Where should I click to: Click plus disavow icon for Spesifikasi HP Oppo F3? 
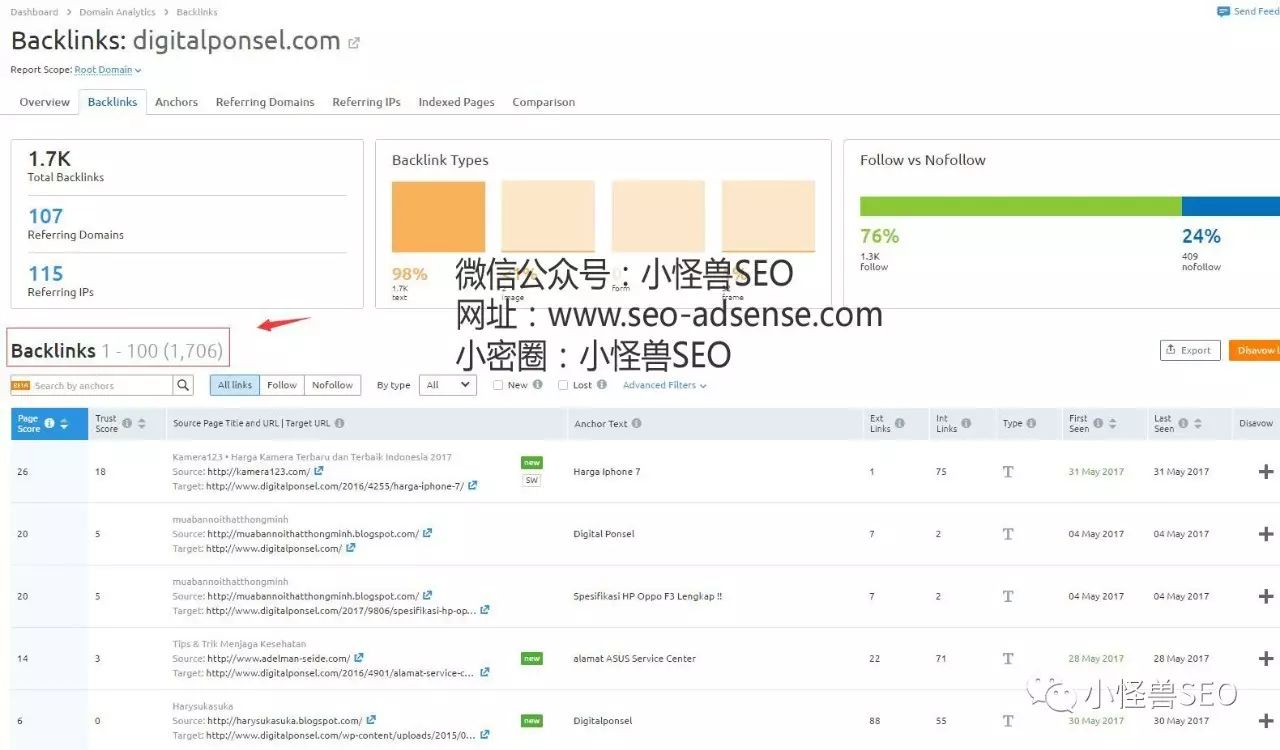(x=1266, y=596)
